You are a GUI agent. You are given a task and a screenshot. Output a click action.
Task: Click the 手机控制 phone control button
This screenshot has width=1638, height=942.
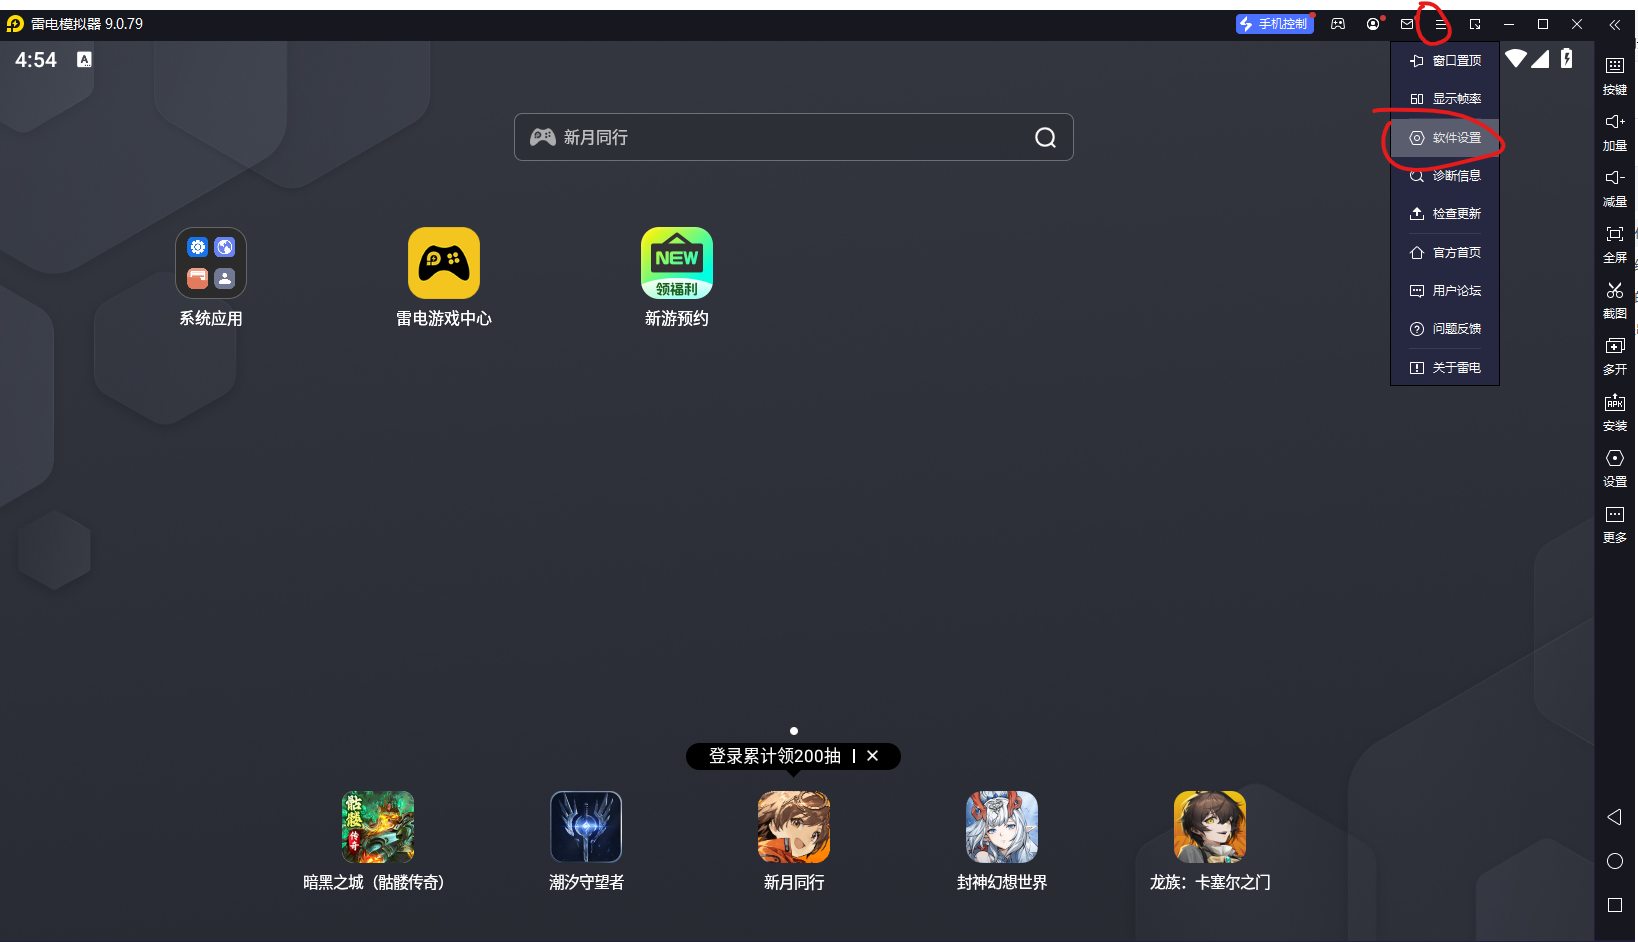1274,24
